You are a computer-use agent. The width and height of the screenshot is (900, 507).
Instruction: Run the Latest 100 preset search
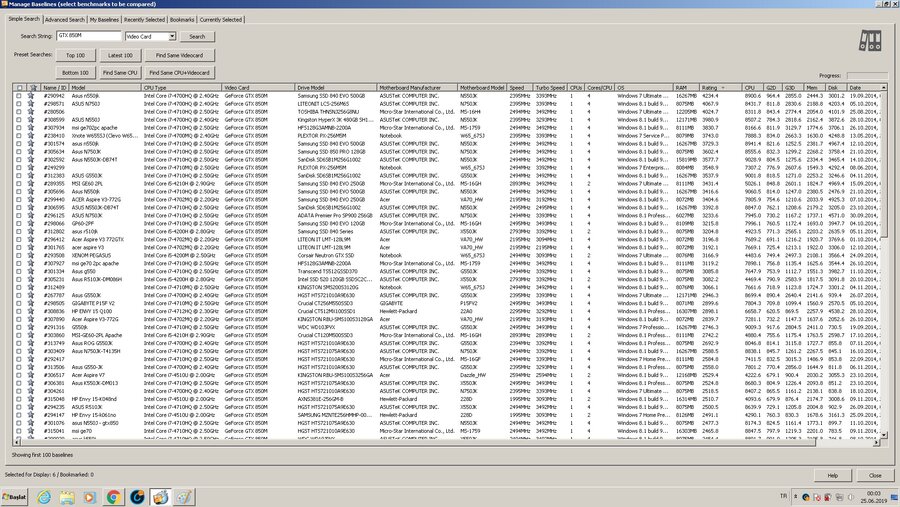[120, 55]
